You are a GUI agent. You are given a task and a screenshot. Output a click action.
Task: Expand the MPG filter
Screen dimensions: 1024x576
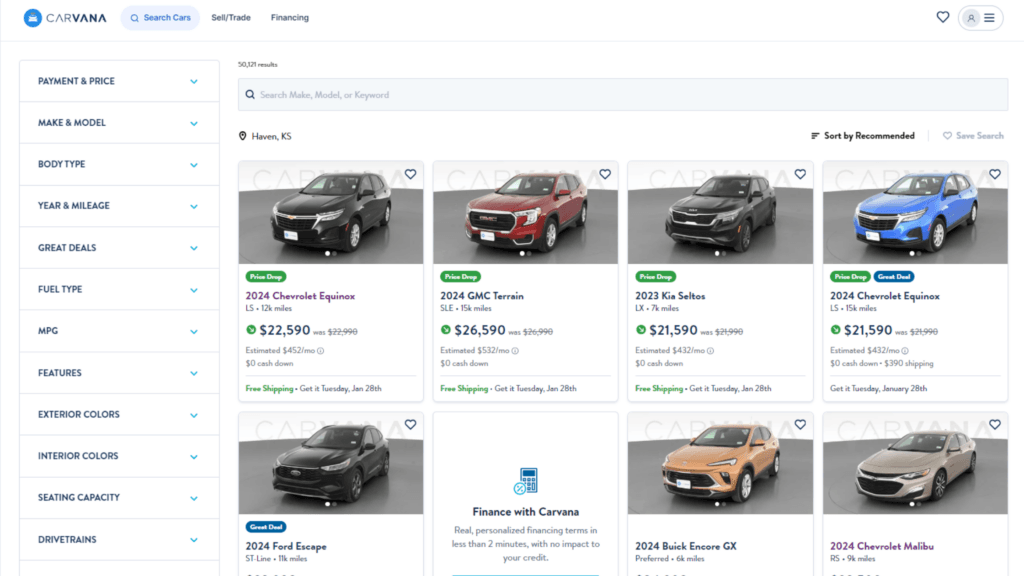119,331
